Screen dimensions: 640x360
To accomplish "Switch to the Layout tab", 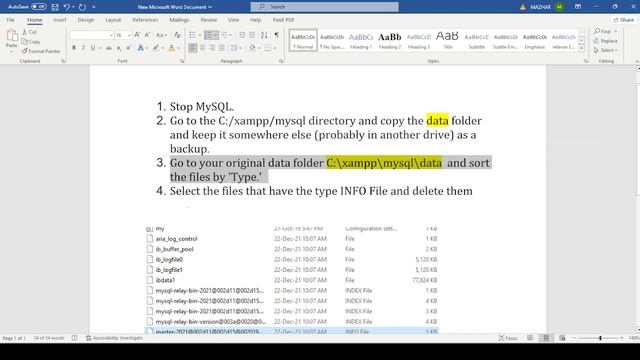I will pyautogui.click(x=113, y=20).
